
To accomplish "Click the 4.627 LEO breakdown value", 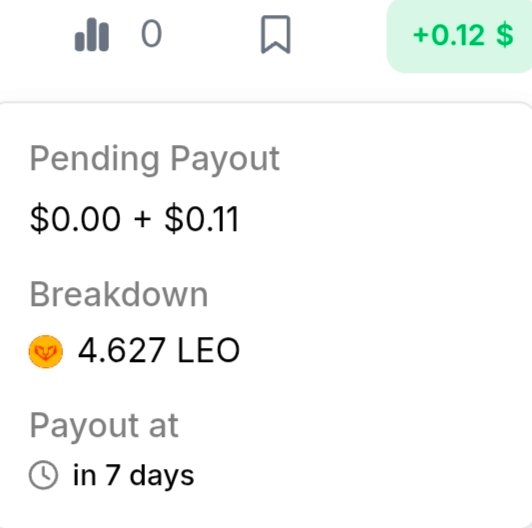I will pyautogui.click(x=159, y=350).
